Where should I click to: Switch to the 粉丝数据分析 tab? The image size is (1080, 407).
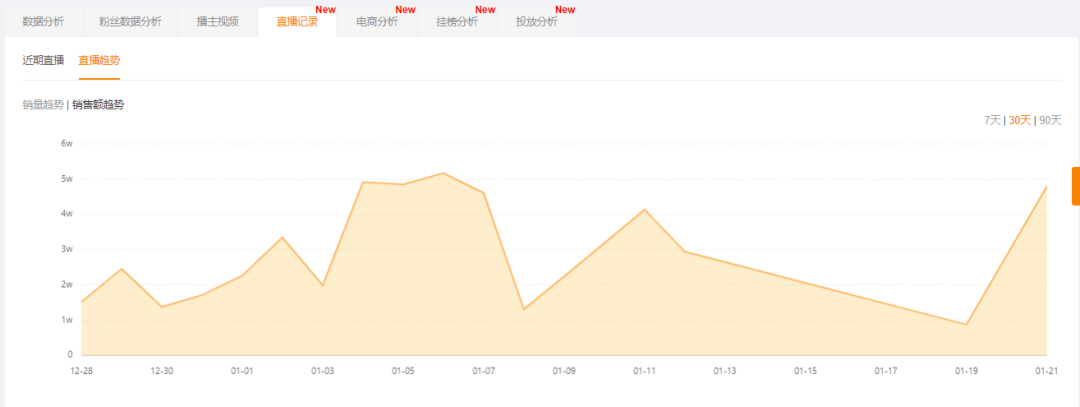[129, 22]
